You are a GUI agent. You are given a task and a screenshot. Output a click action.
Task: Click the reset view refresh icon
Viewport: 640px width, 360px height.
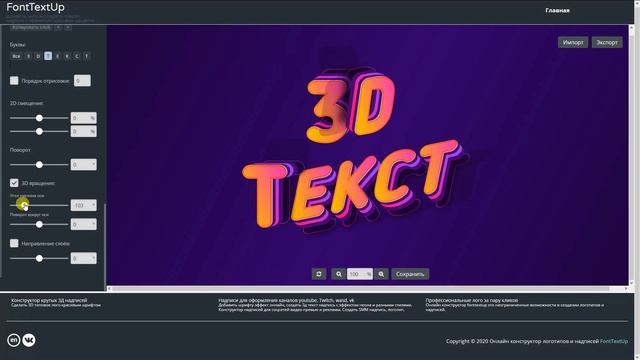pos(319,274)
